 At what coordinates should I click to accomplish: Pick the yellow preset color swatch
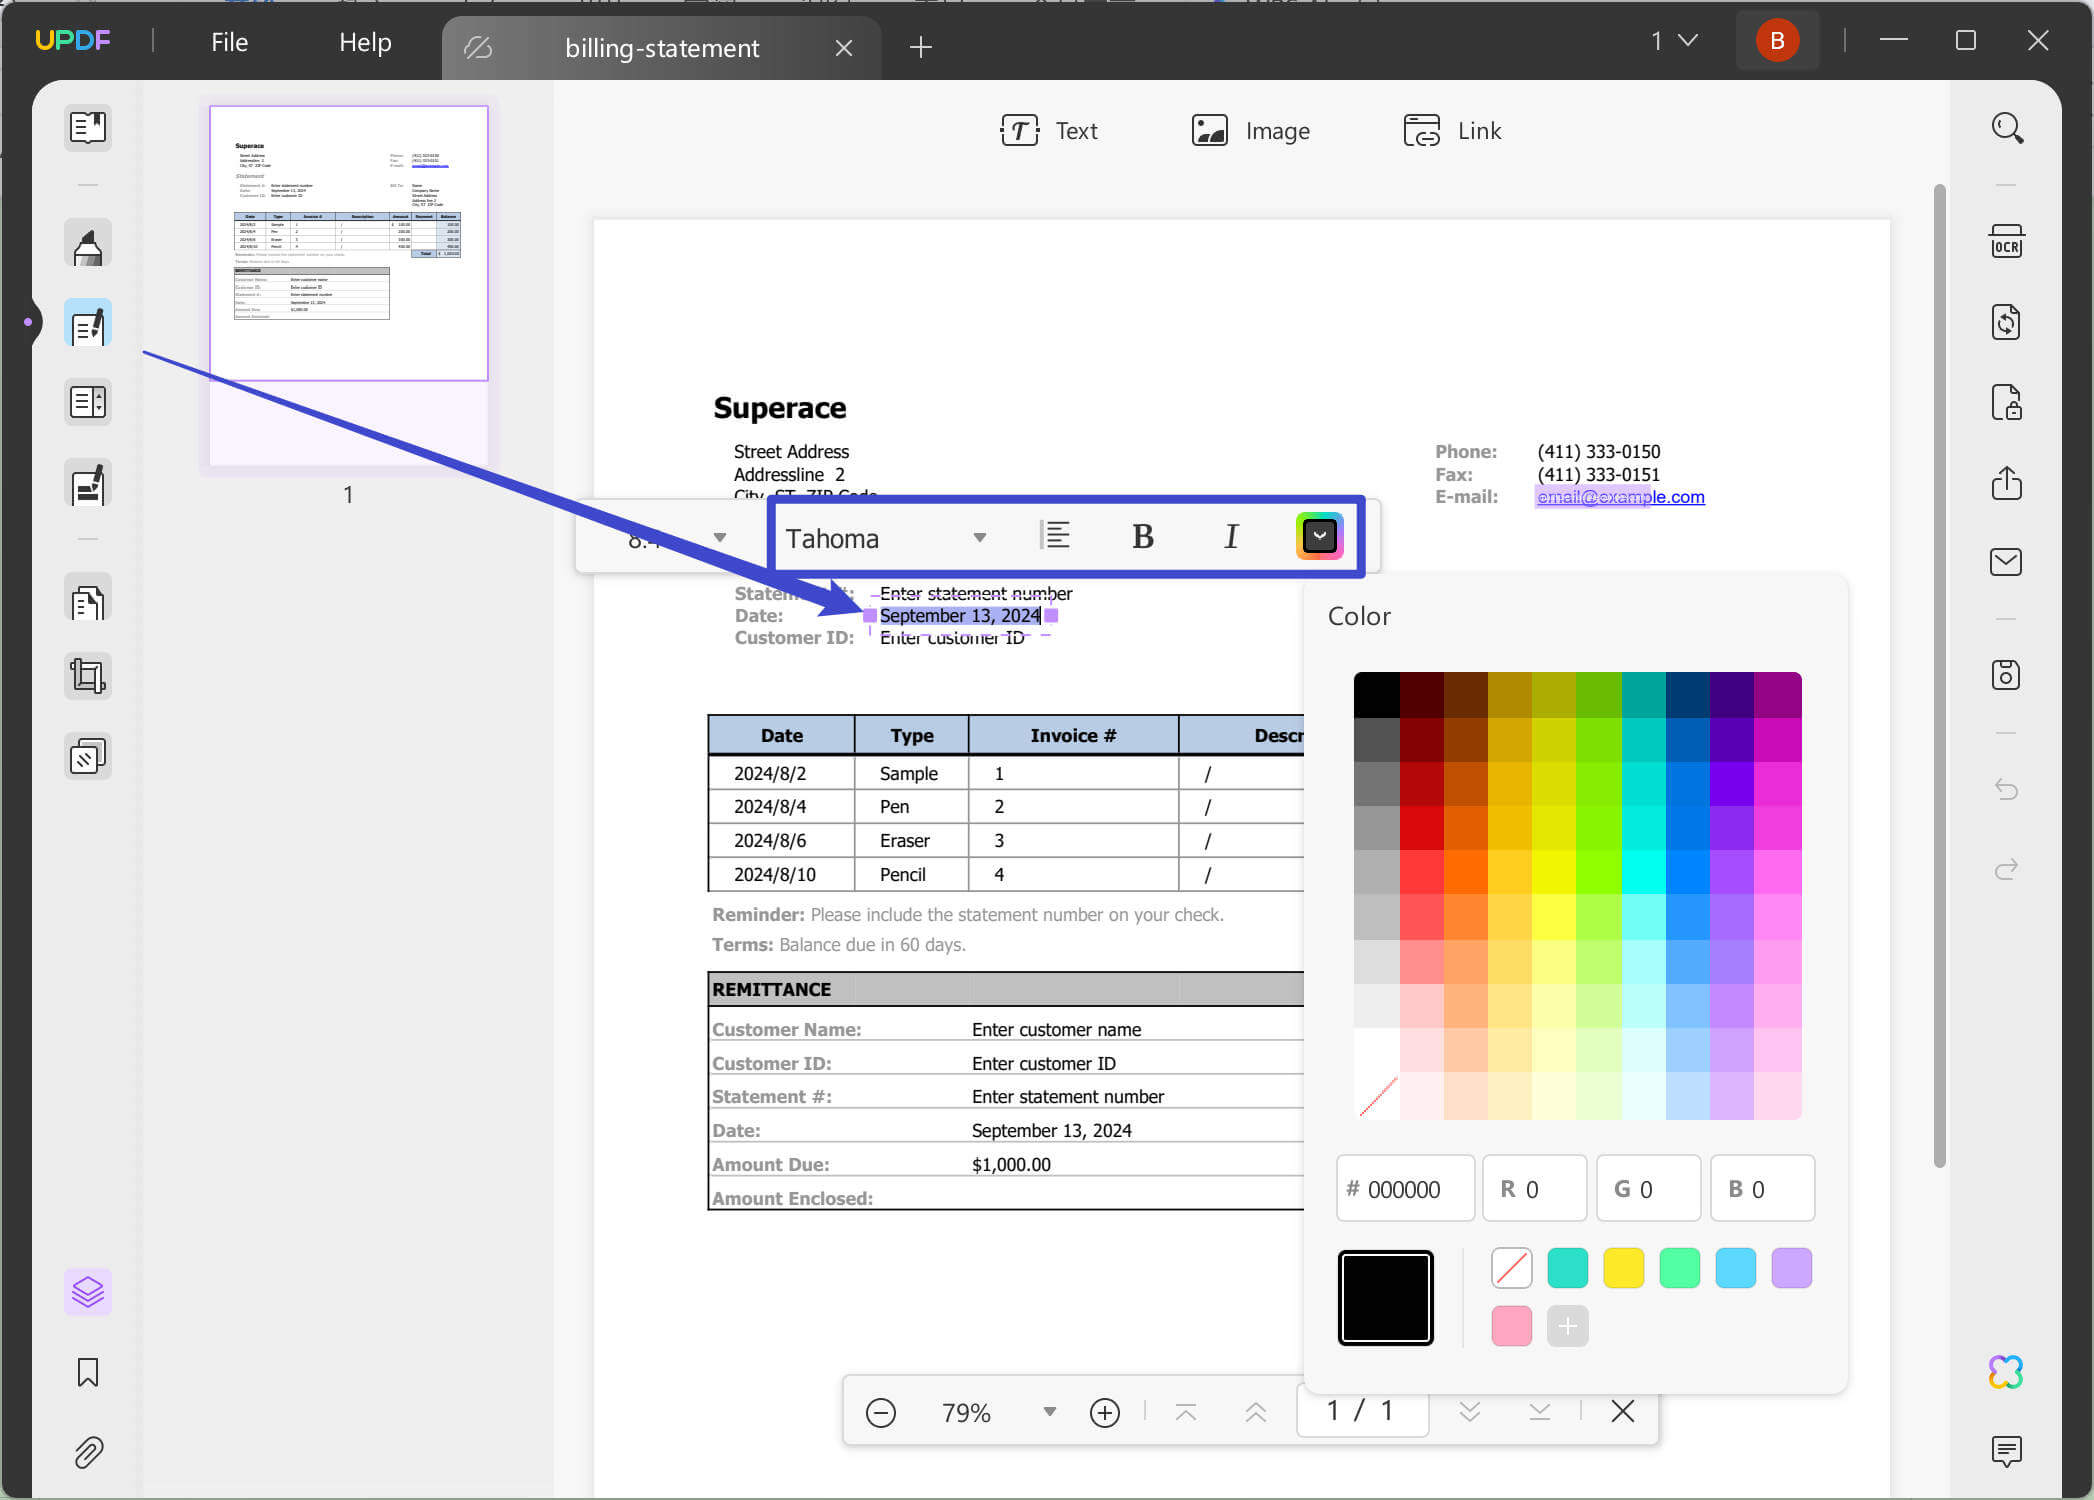1623,1267
